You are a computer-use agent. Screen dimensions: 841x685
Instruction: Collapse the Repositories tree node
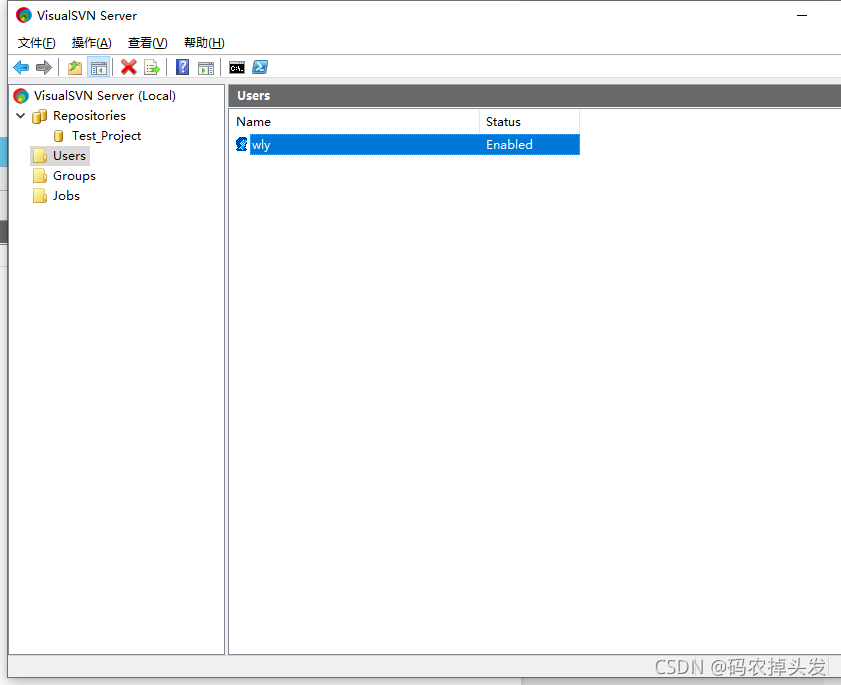click(x=20, y=115)
